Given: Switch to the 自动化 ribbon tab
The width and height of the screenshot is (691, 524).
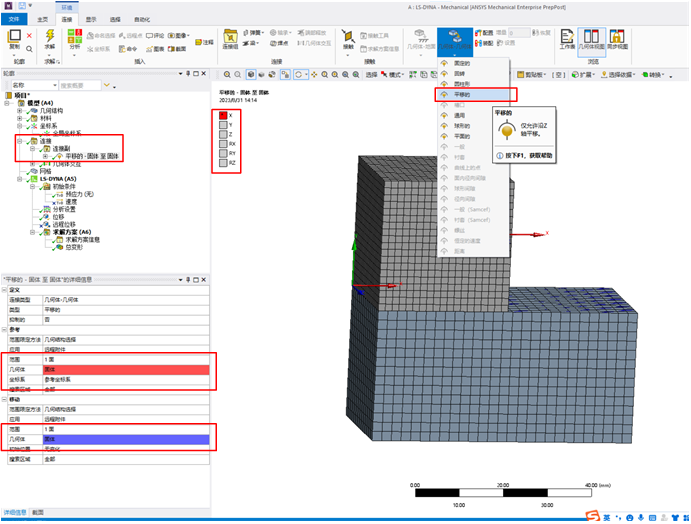Looking at the screenshot, I should click(142, 19).
